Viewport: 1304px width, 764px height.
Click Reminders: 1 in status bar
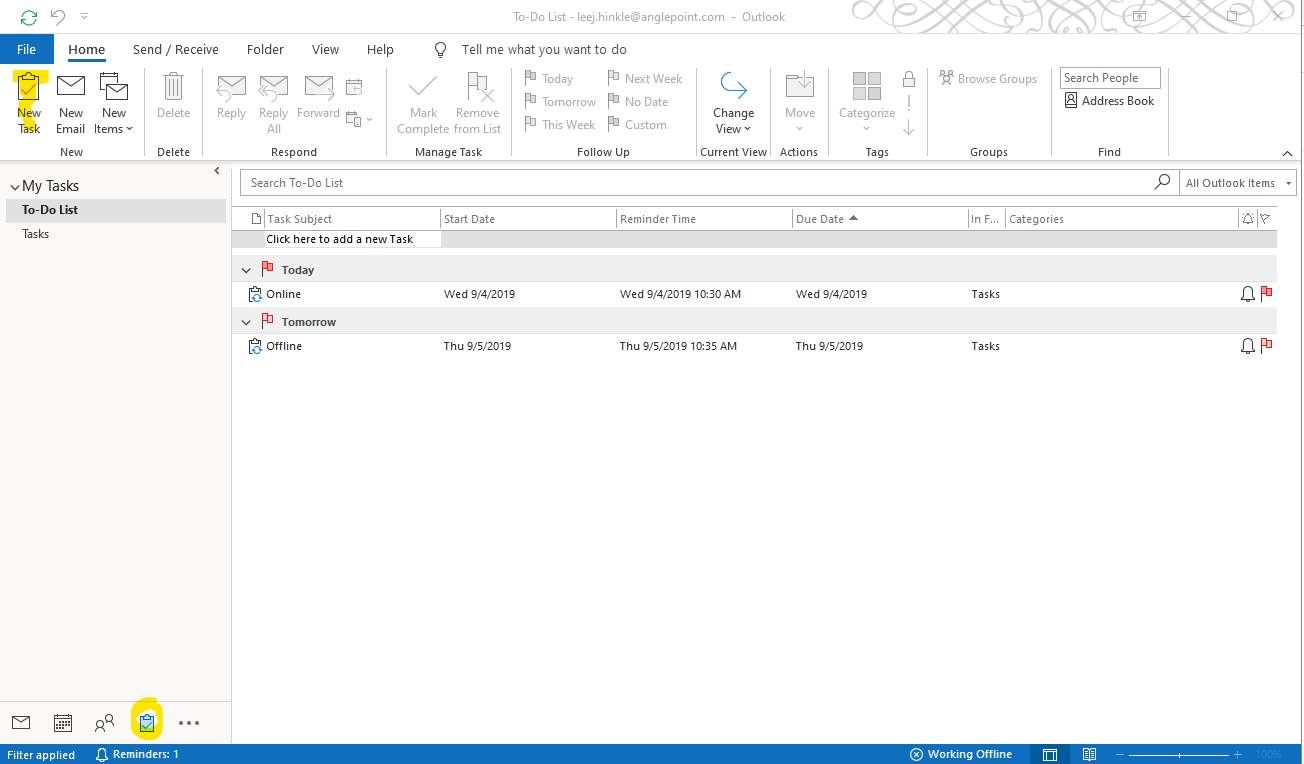click(137, 754)
